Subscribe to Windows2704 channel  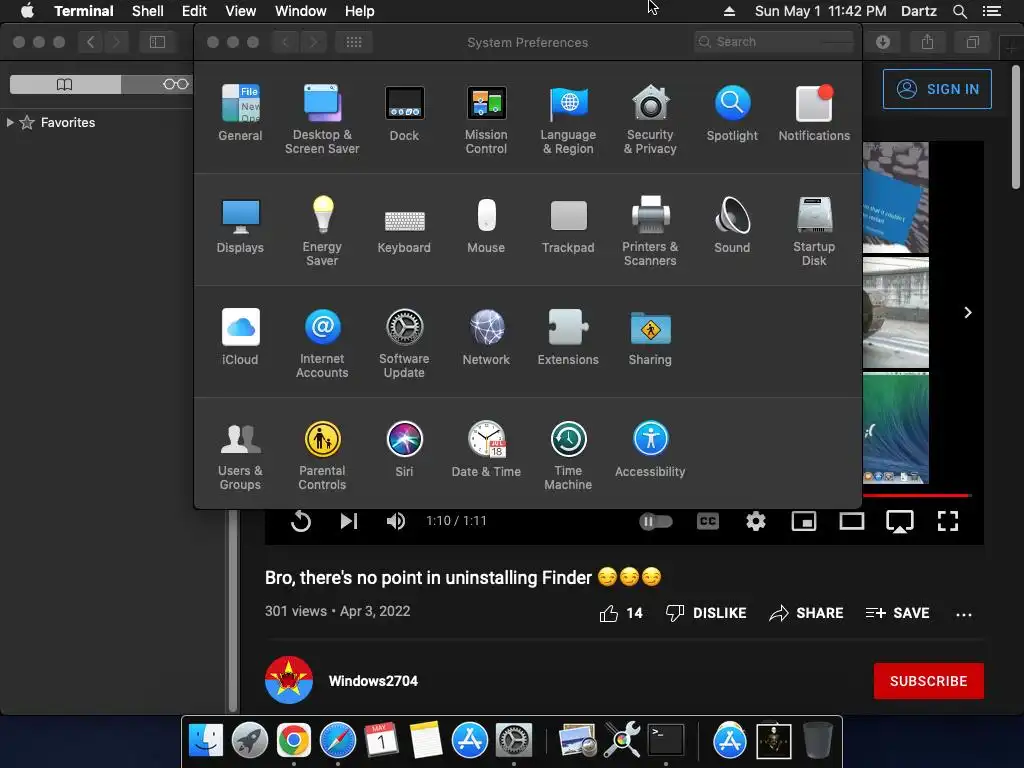(929, 681)
